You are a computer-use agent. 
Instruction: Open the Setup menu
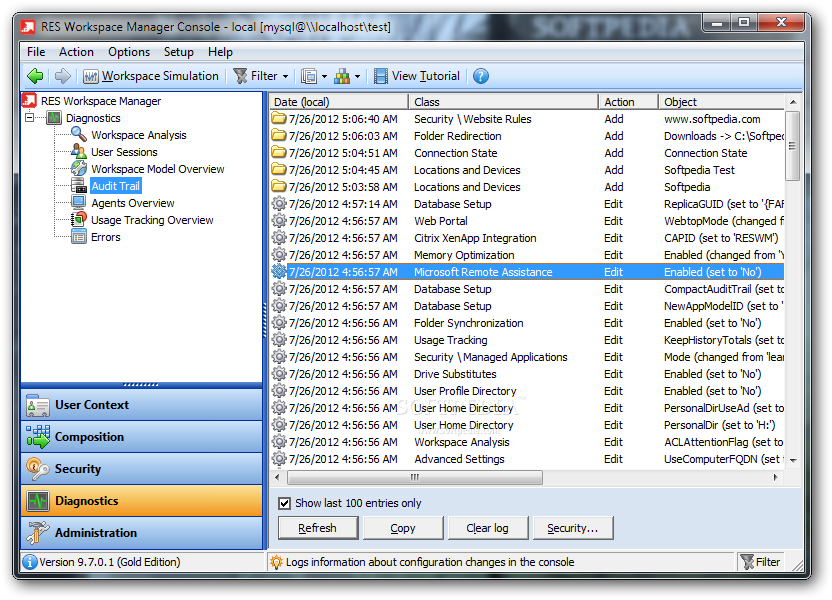tap(178, 52)
